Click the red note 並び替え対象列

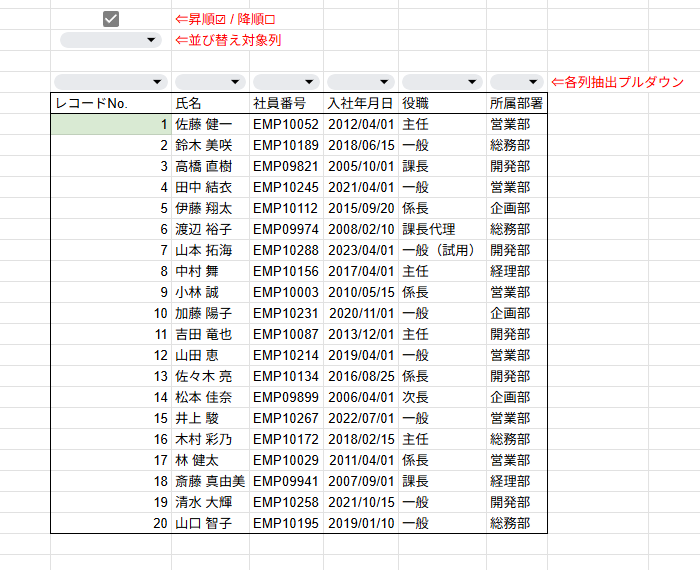pos(228,40)
